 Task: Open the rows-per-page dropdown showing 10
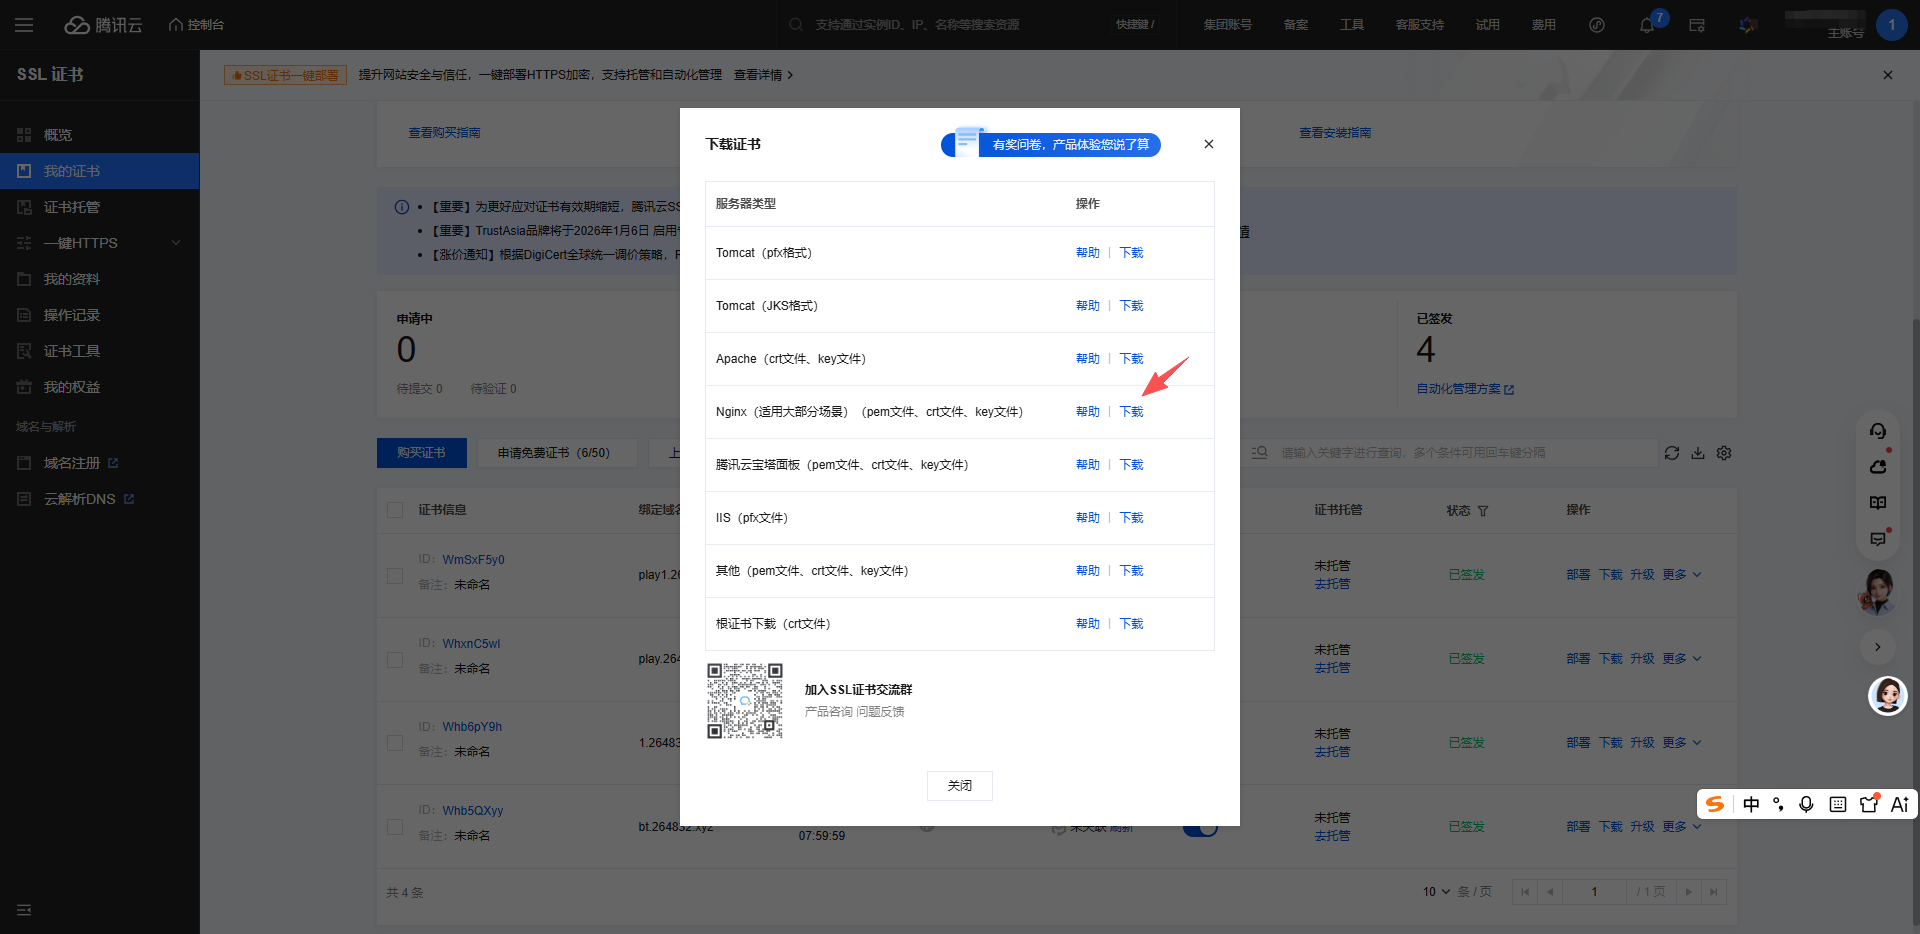click(1436, 892)
